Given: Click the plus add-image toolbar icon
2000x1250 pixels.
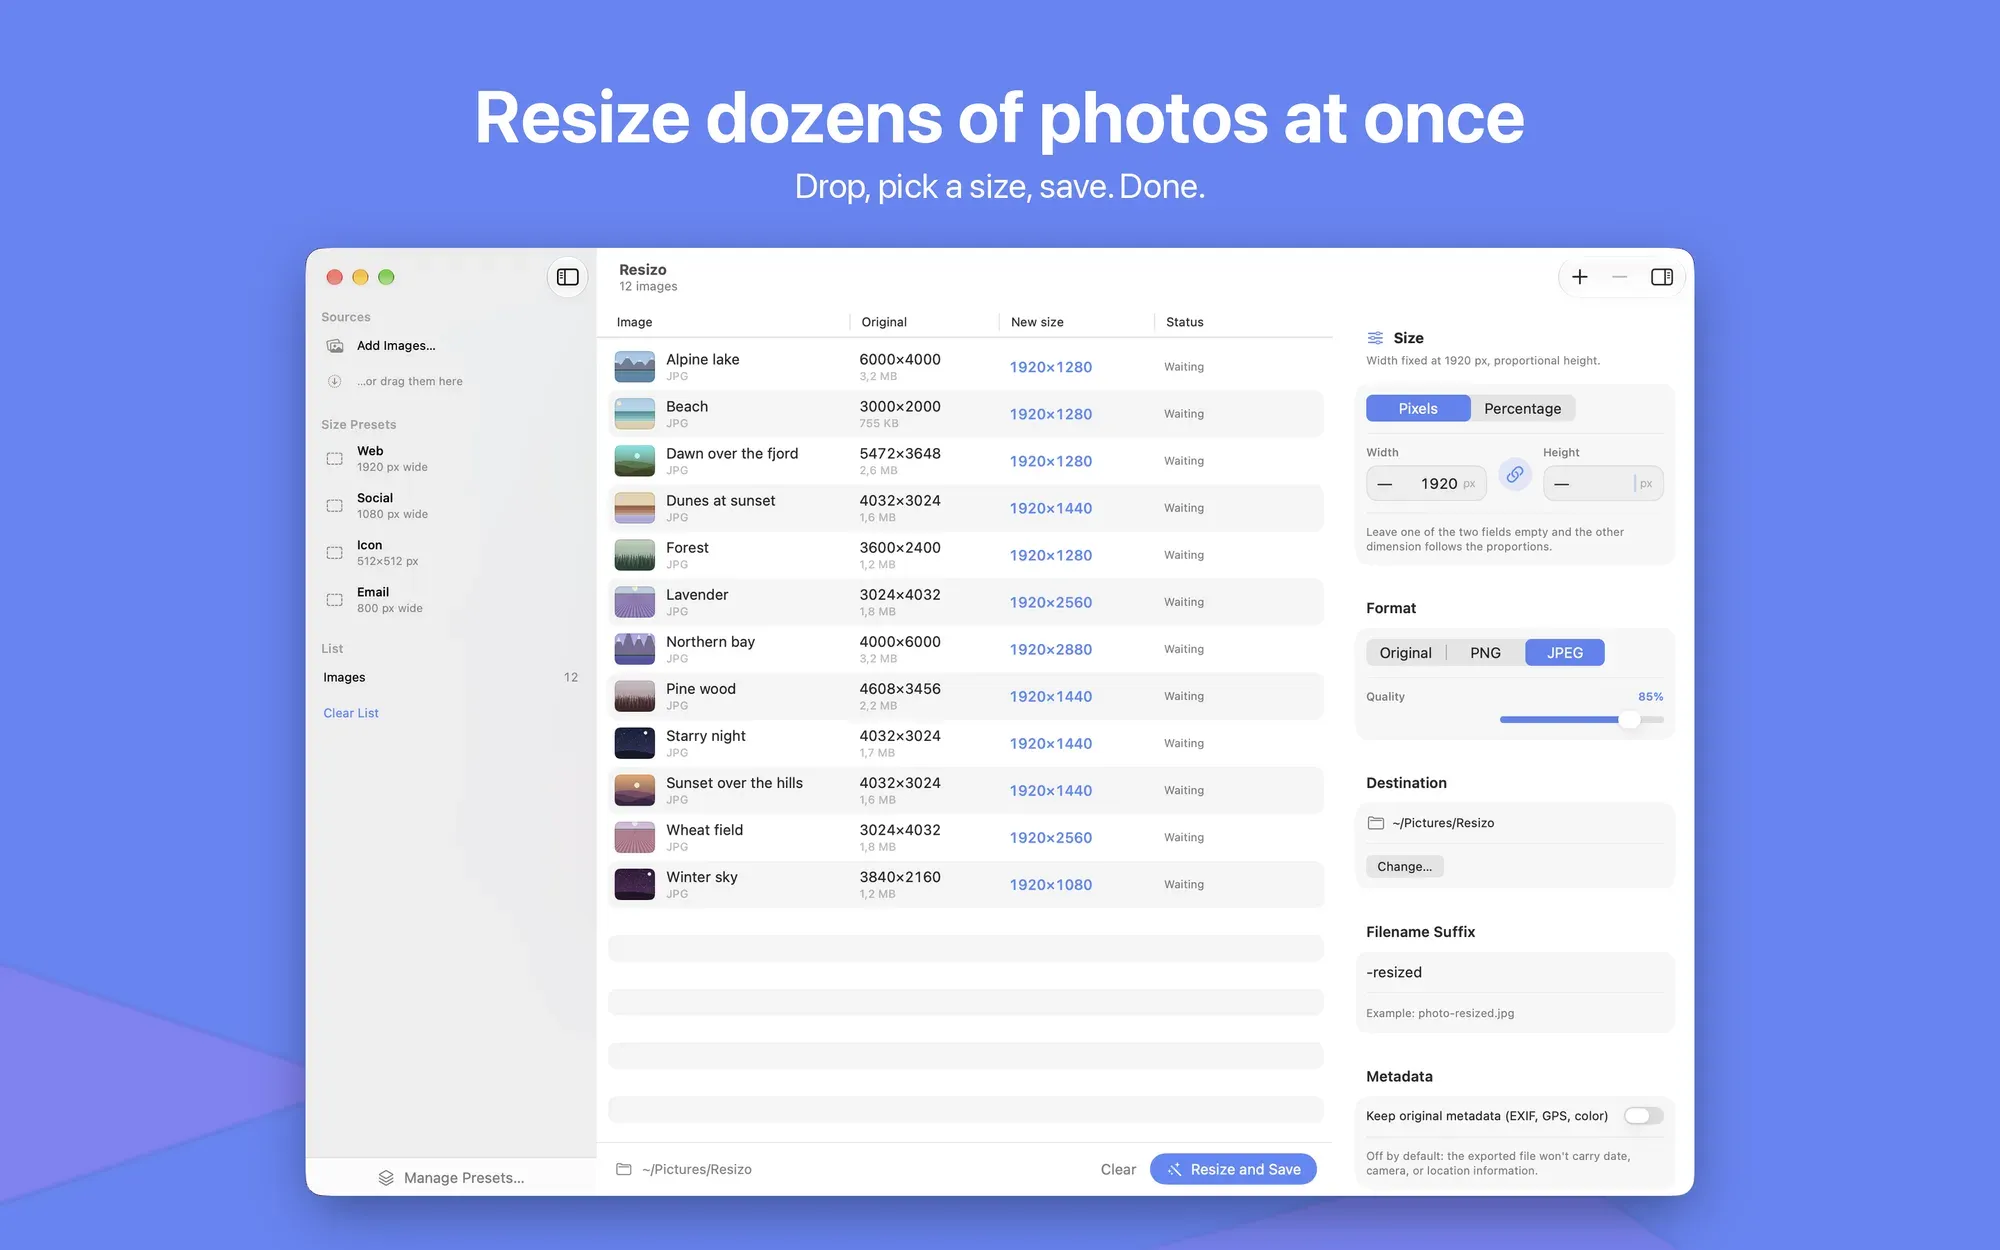Looking at the screenshot, I should pos(1580,277).
